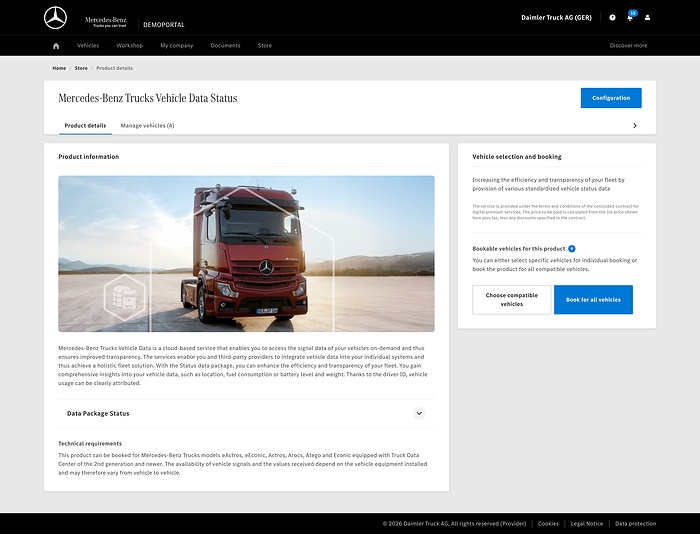The image size is (700, 534).
Task: Click the Mercedes-Benz star logo
Action: pos(55,18)
